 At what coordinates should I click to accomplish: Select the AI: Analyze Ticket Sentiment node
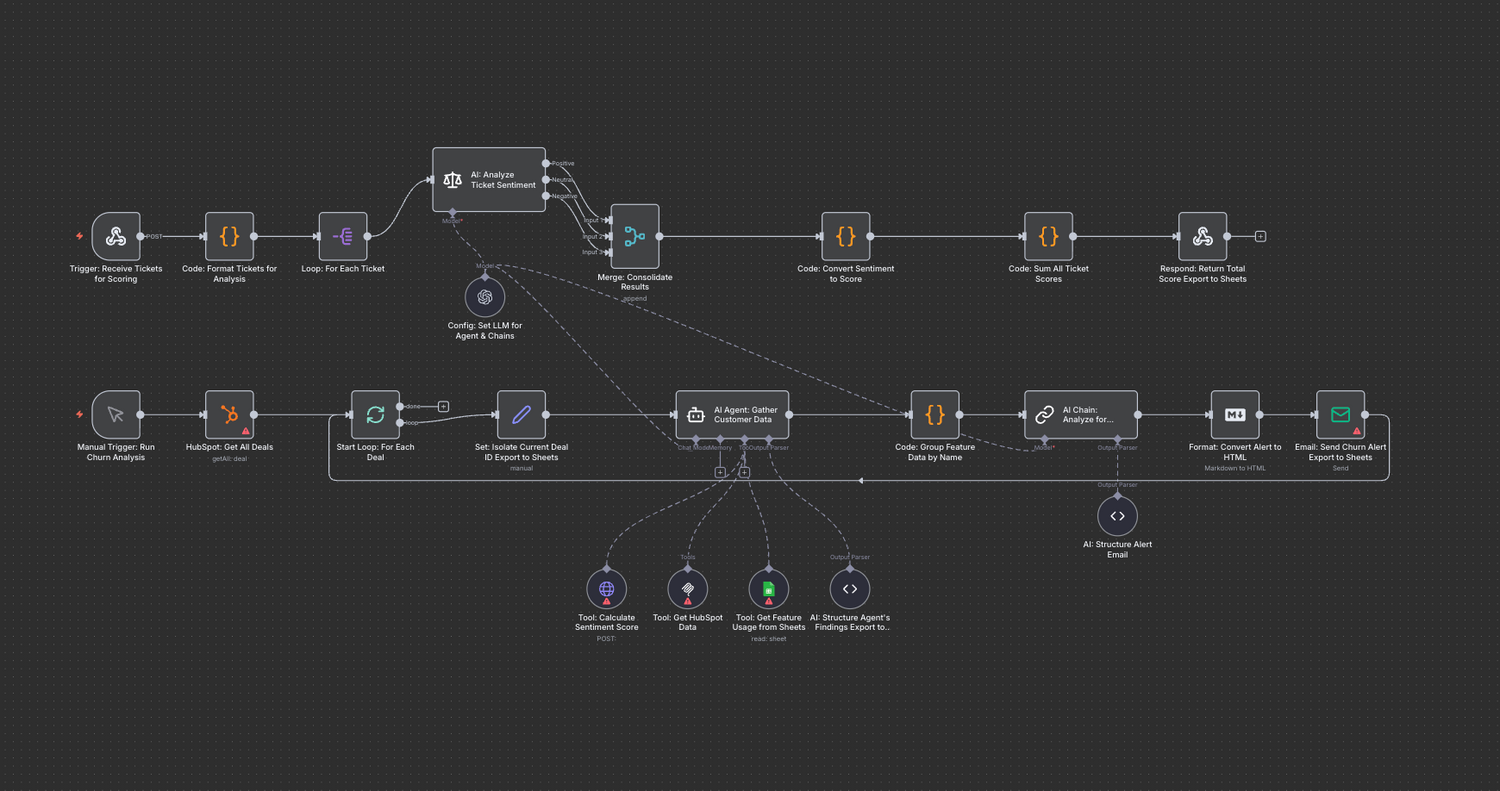pyautogui.click(x=489, y=180)
